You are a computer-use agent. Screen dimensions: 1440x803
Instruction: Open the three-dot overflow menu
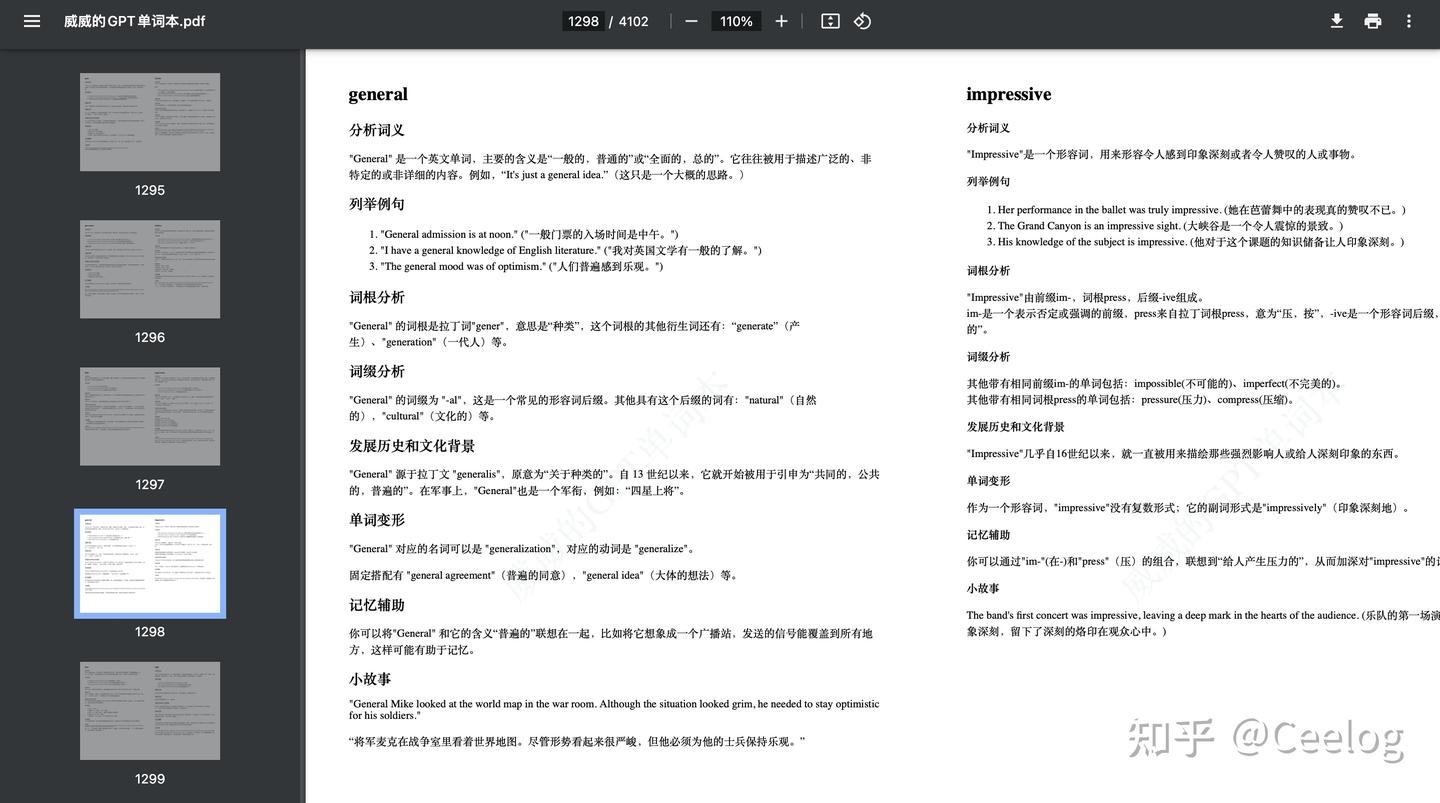pyautogui.click(x=1408, y=20)
